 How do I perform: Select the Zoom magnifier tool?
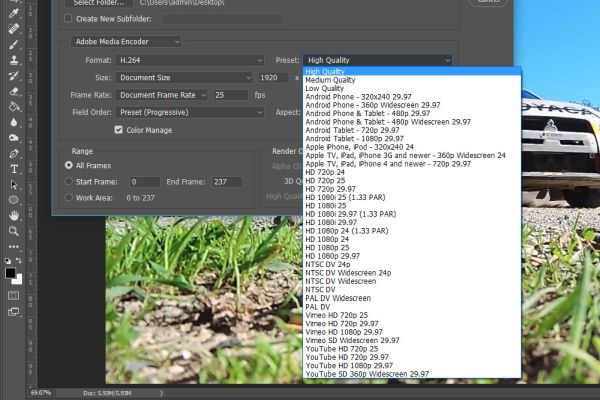14,231
